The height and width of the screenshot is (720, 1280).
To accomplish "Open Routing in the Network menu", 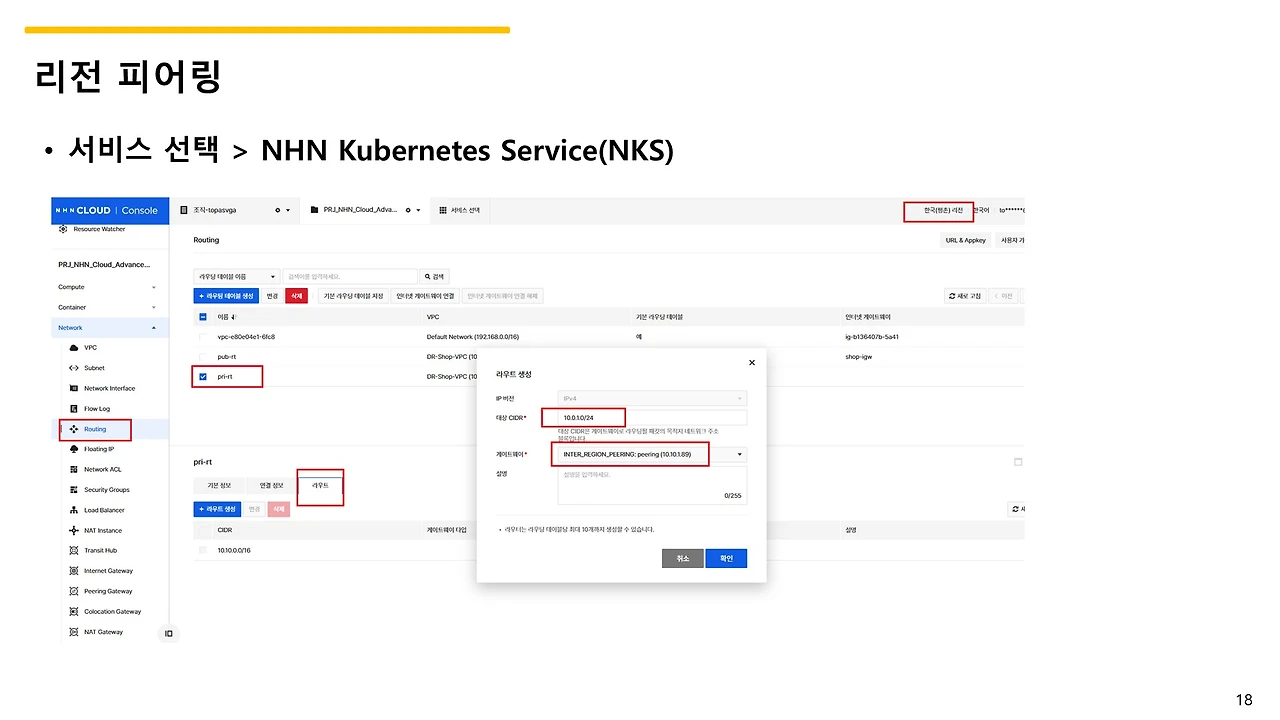I will point(95,429).
